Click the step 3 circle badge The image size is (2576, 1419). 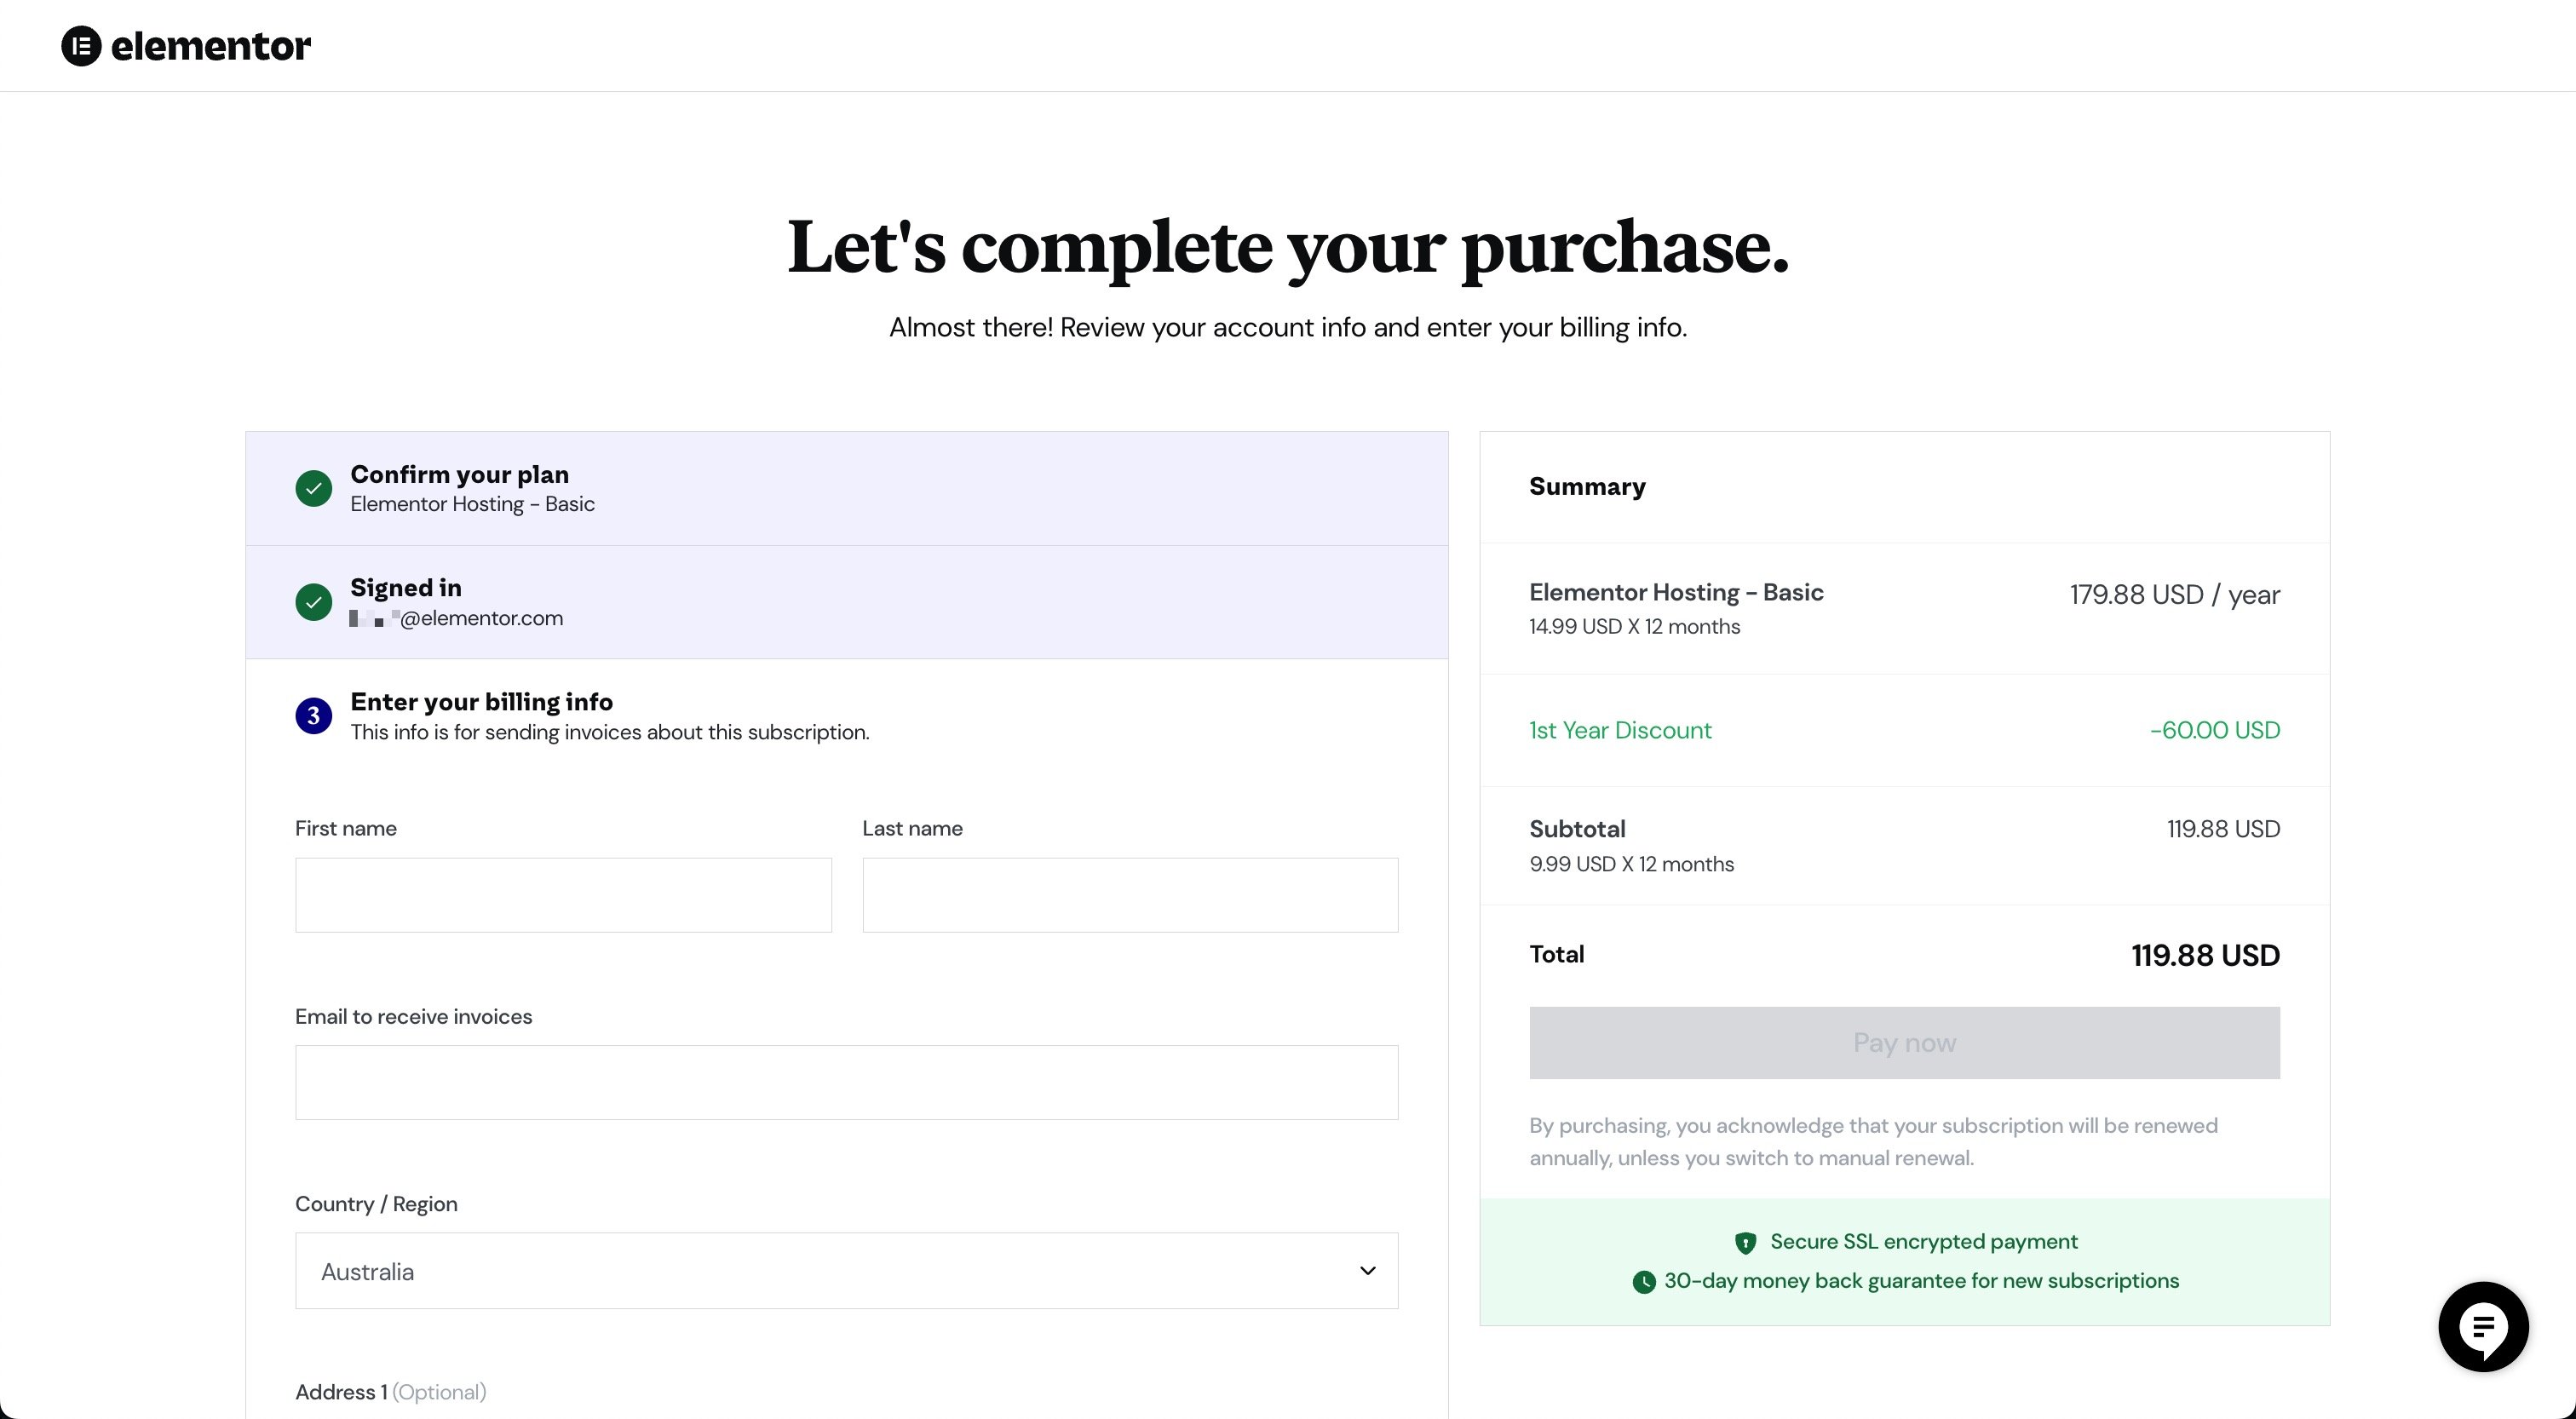coord(314,716)
